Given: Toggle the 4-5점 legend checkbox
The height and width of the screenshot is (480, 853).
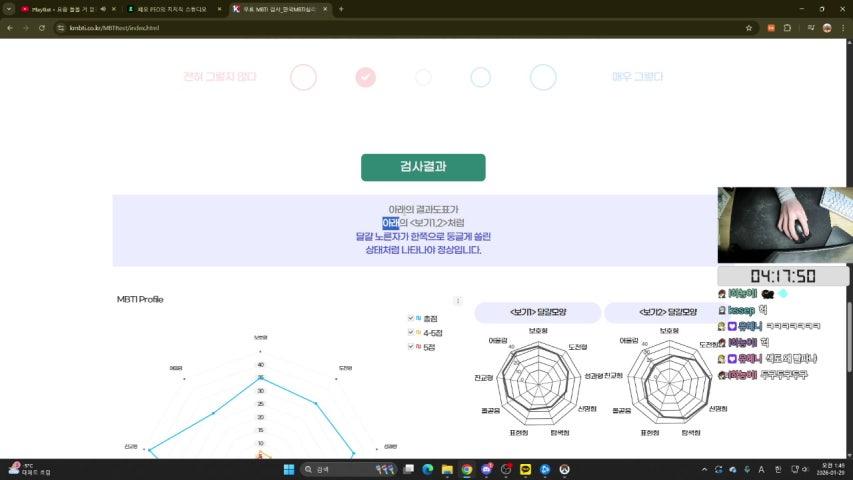Looking at the screenshot, I should (411, 332).
